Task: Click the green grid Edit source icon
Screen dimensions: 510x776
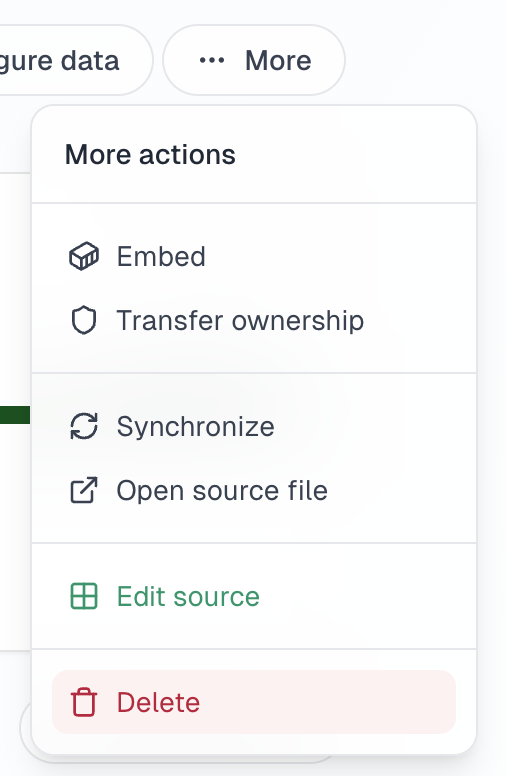Action: 84,596
